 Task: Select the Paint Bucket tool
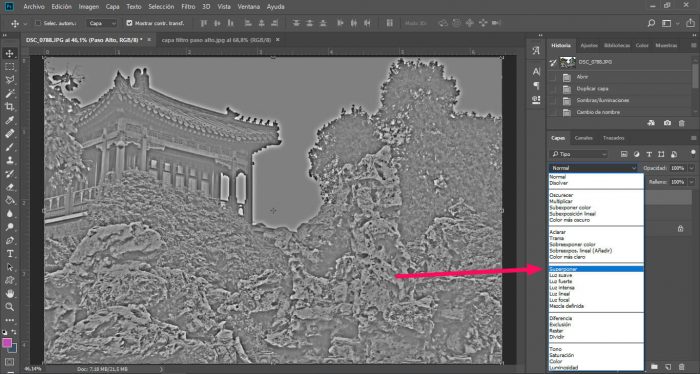(9, 200)
